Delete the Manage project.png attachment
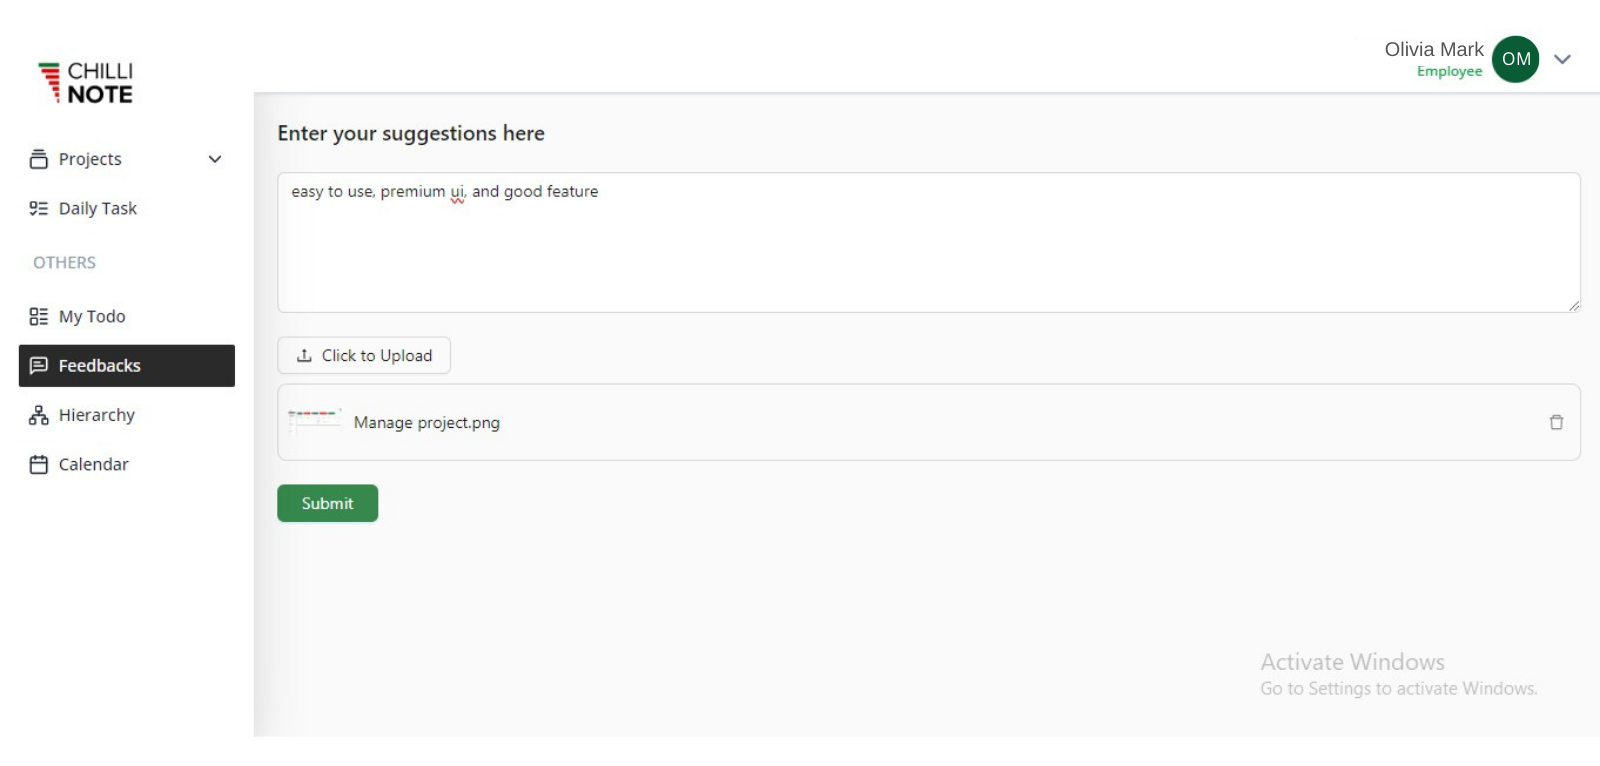 [1555, 422]
